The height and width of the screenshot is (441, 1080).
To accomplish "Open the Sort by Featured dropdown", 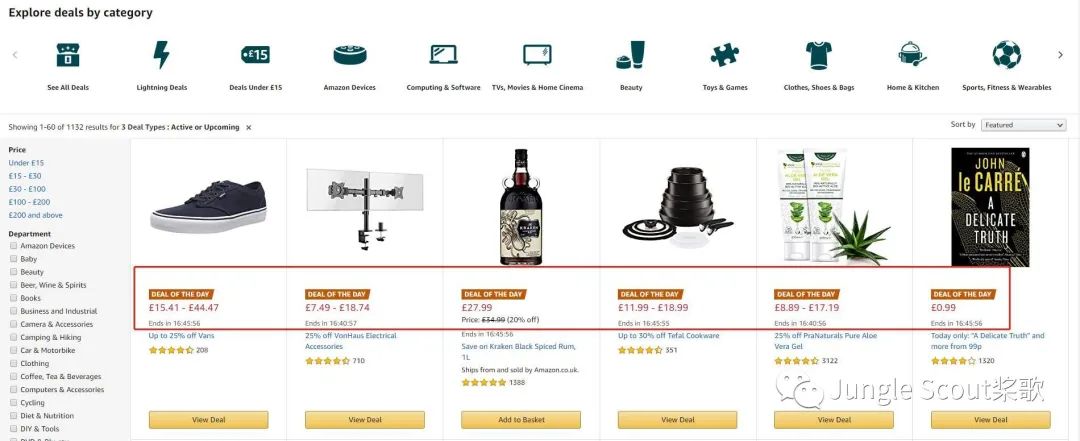I will pos(1023,125).
